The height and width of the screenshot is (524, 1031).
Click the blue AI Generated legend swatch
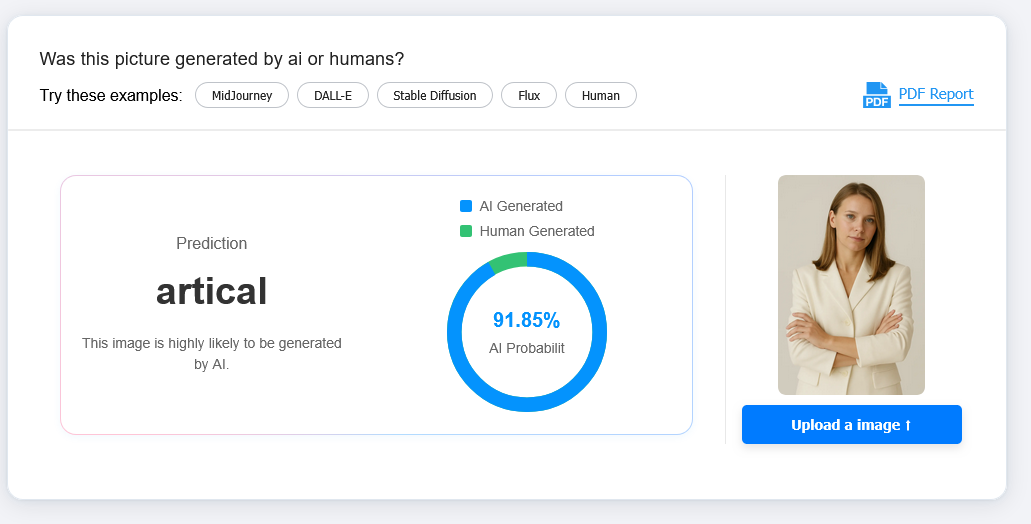point(466,206)
